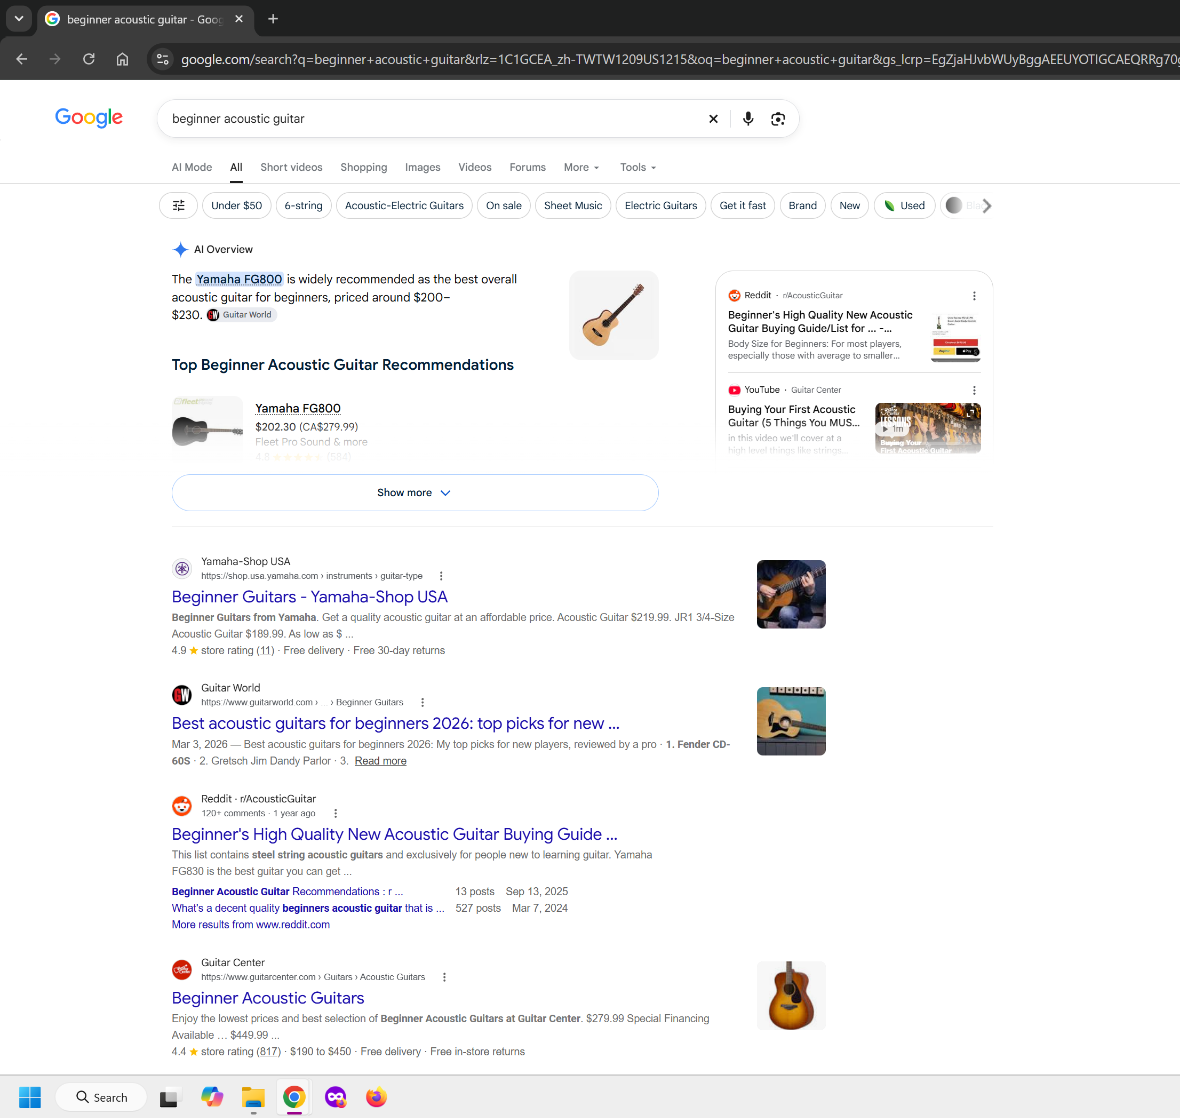
Task: Reload the current page
Action: click(89, 59)
